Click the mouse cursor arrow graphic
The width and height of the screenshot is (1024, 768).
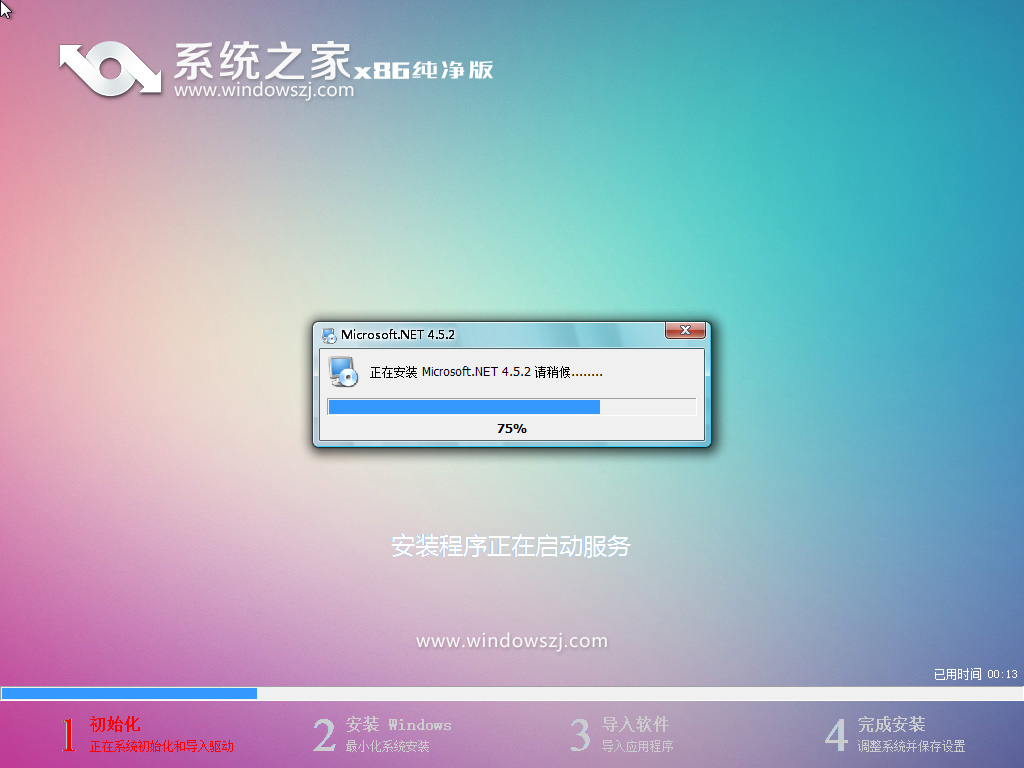pos(8,10)
